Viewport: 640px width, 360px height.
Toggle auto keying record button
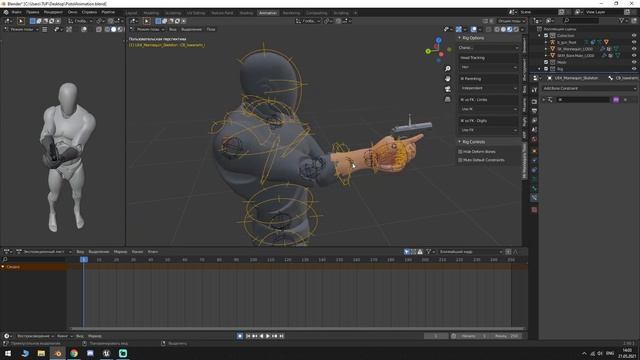click(240, 336)
